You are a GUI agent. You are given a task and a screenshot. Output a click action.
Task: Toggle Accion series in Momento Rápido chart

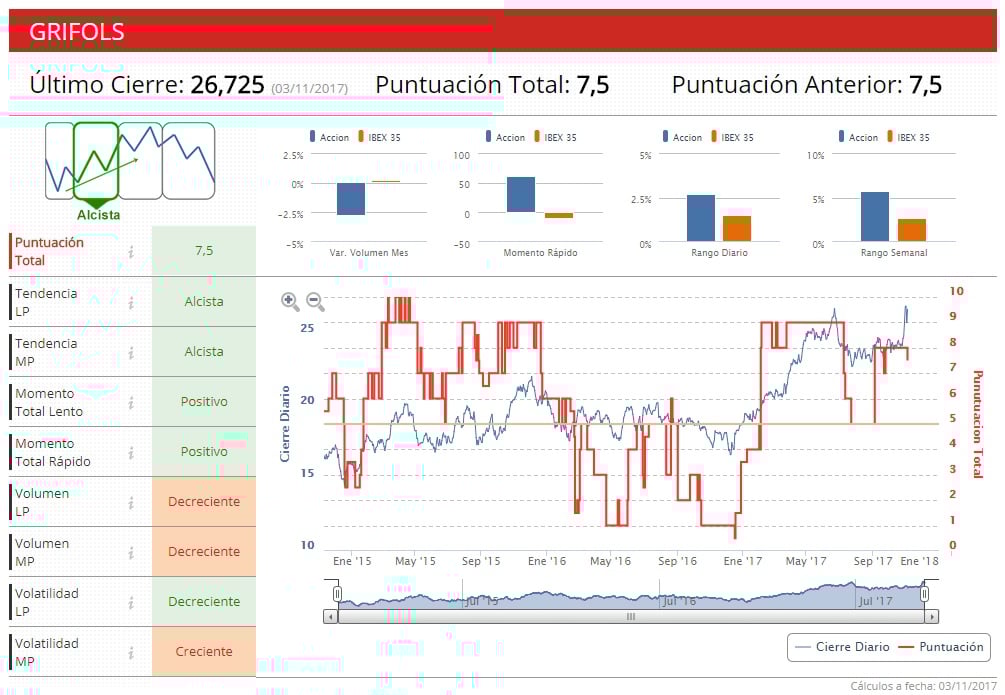click(x=505, y=137)
